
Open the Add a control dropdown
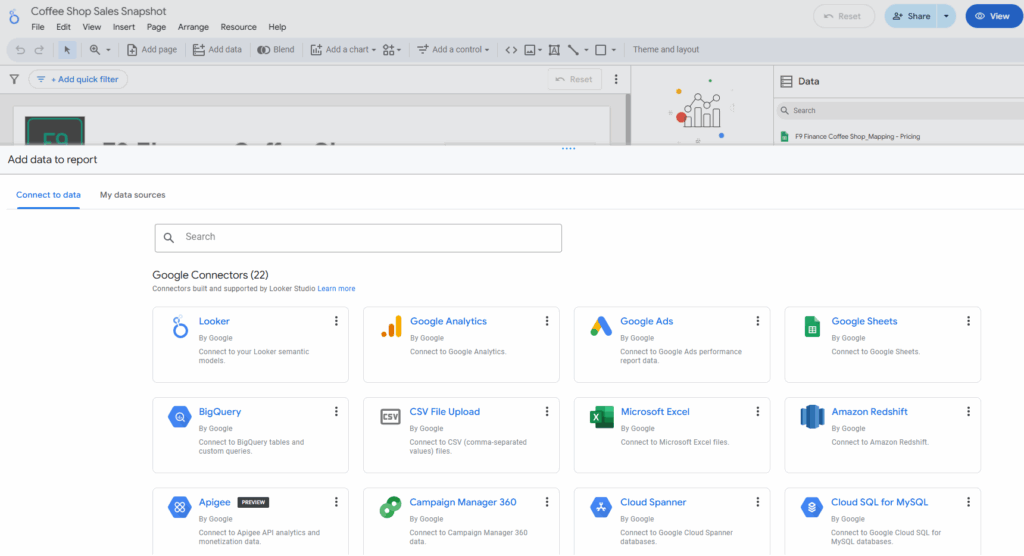pos(453,50)
